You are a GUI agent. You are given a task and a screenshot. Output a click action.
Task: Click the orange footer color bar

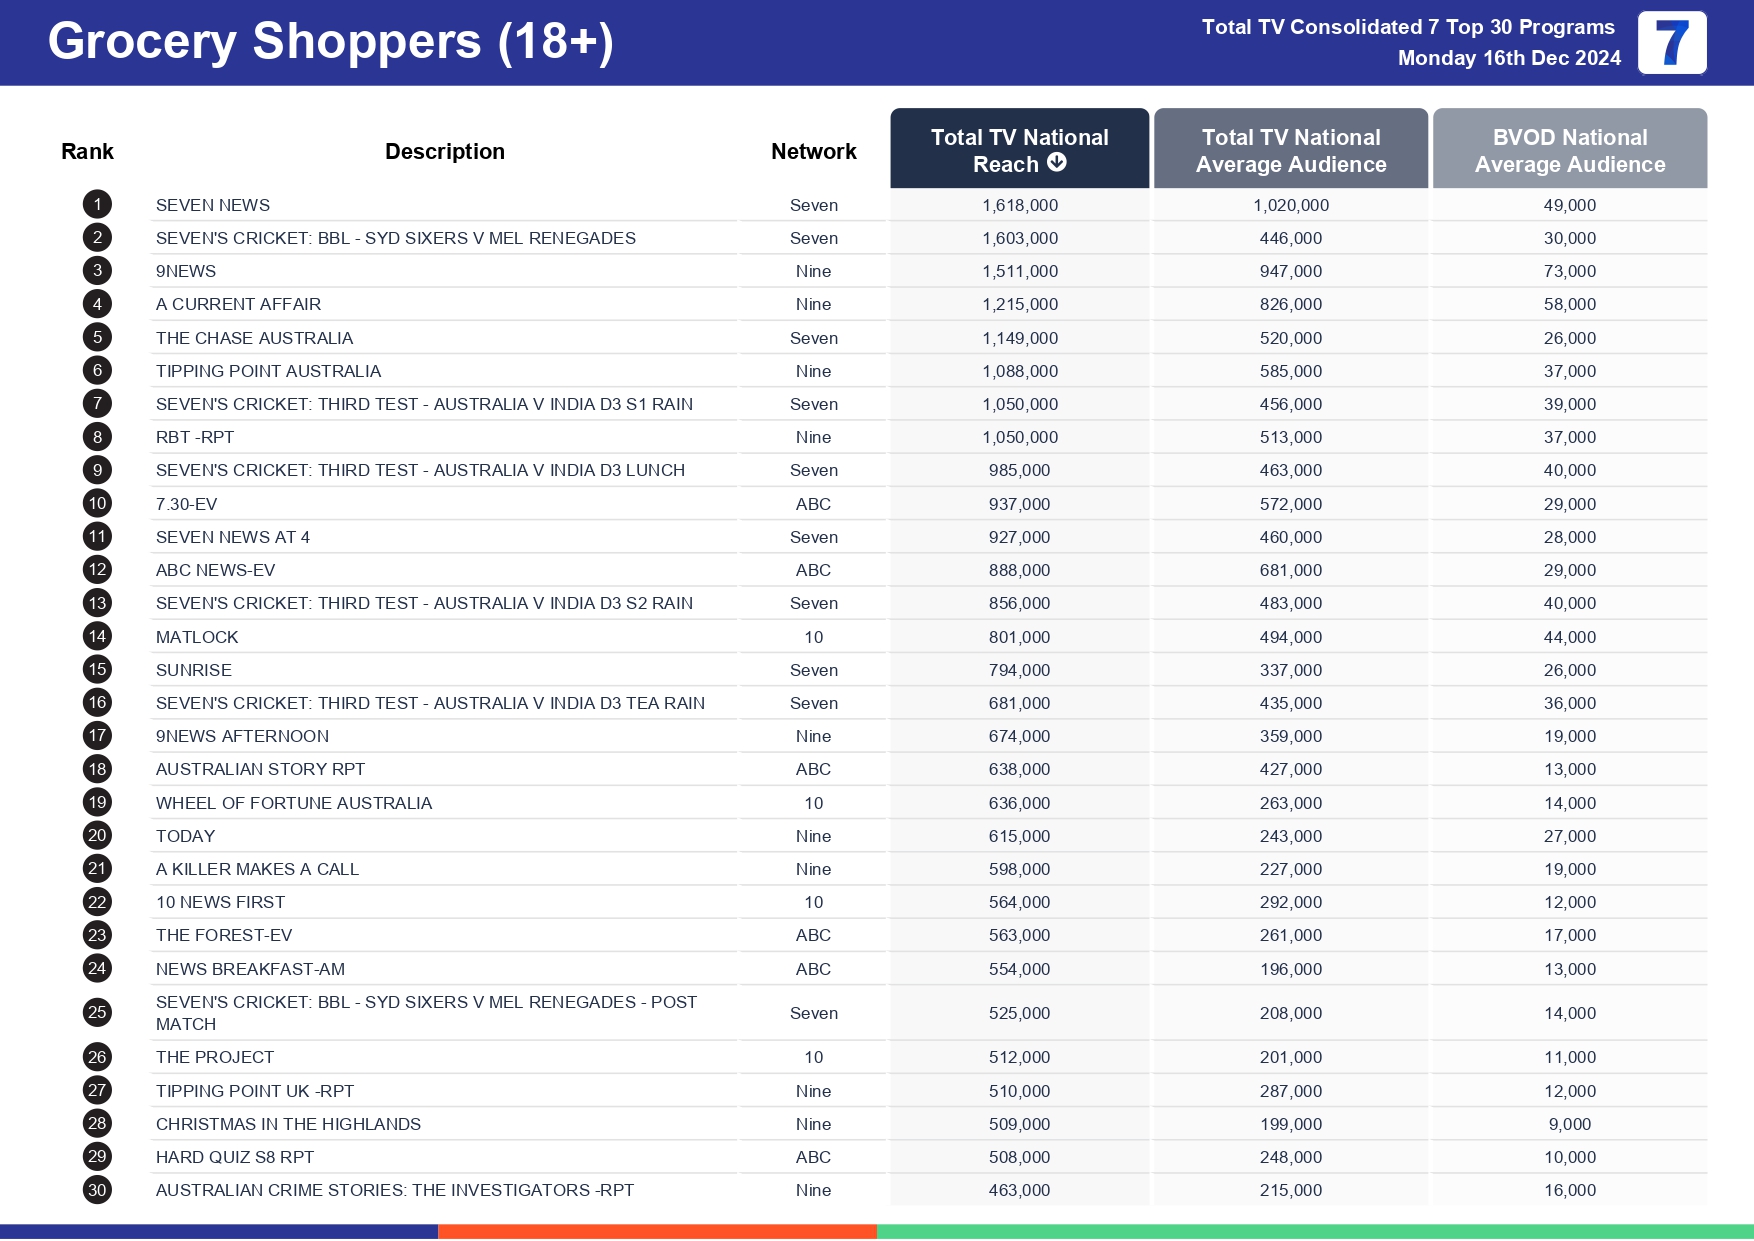point(657,1232)
